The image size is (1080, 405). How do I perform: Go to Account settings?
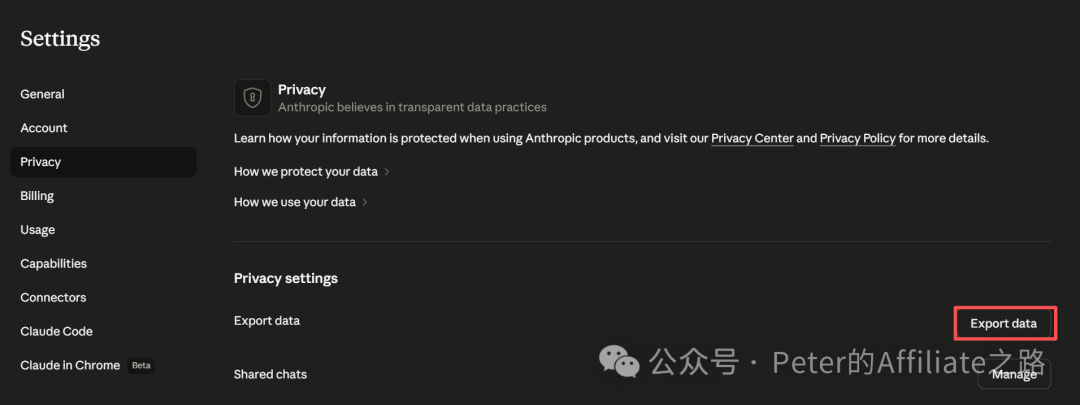(44, 128)
